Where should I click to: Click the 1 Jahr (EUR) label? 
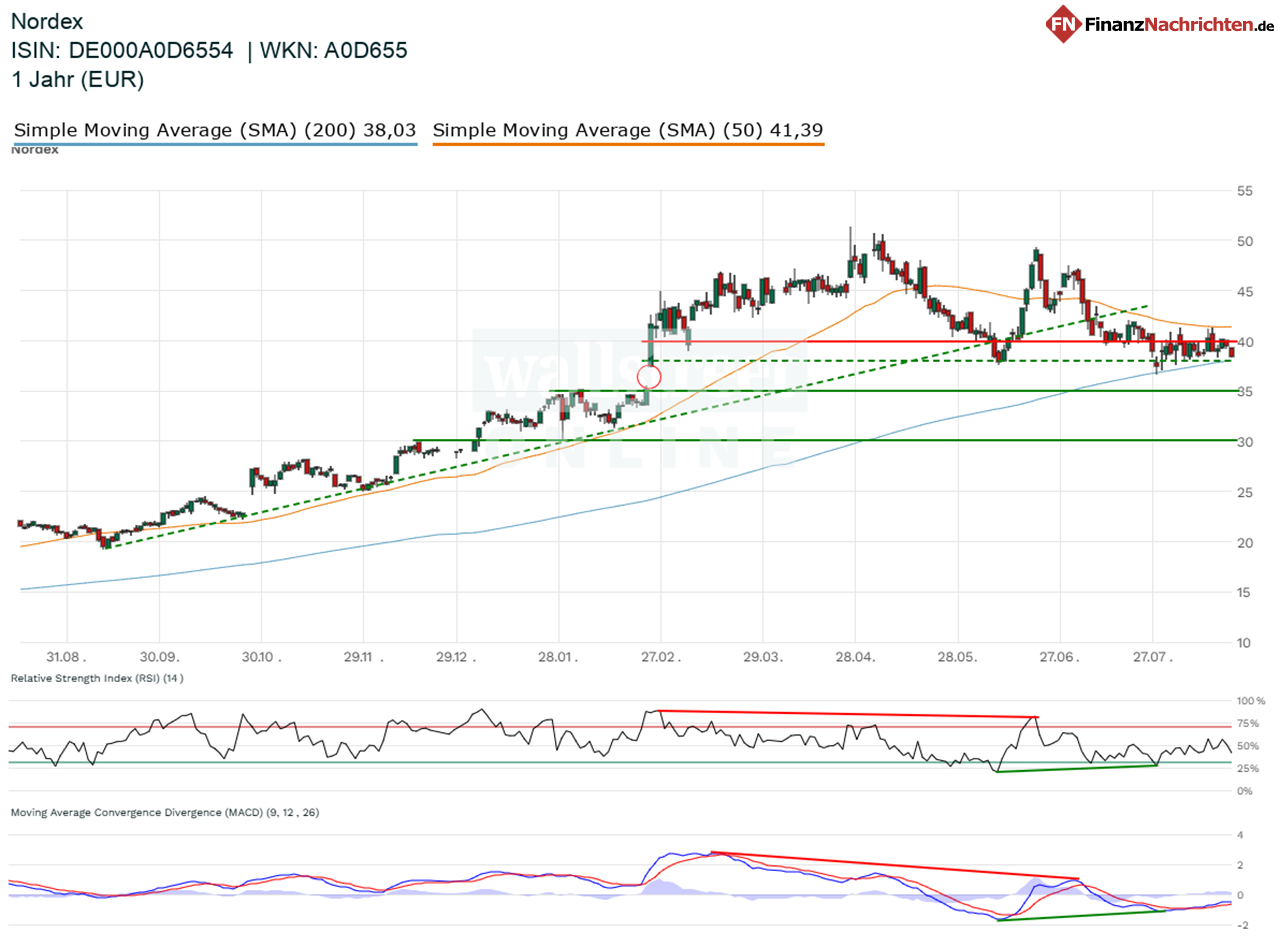(77, 80)
